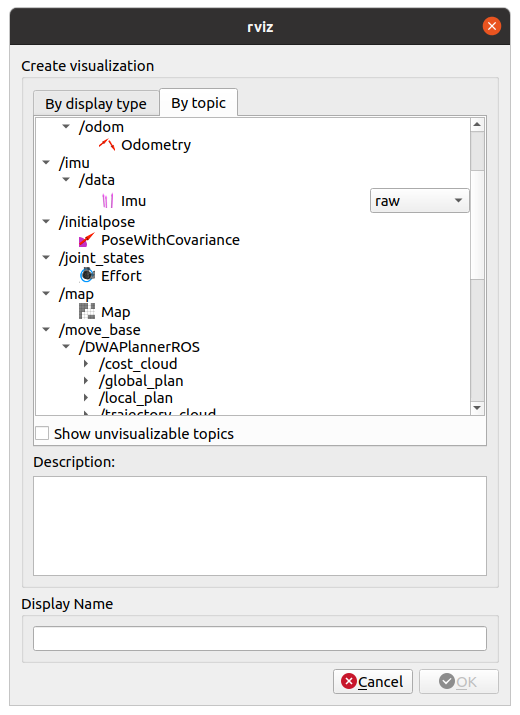
Task: Expand the /global_plan topic
Action: pyautogui.click(x=86, y=381)
